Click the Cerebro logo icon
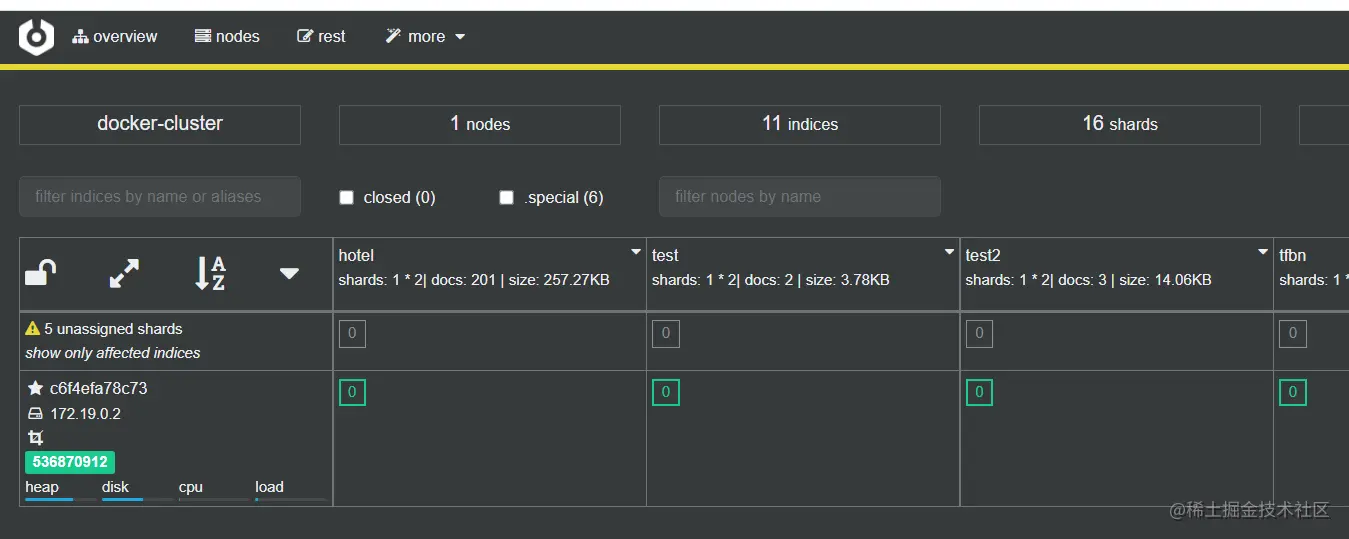The height and width of the screenshot is (539, 1349). pyautogui.click(x=36, y=37)
